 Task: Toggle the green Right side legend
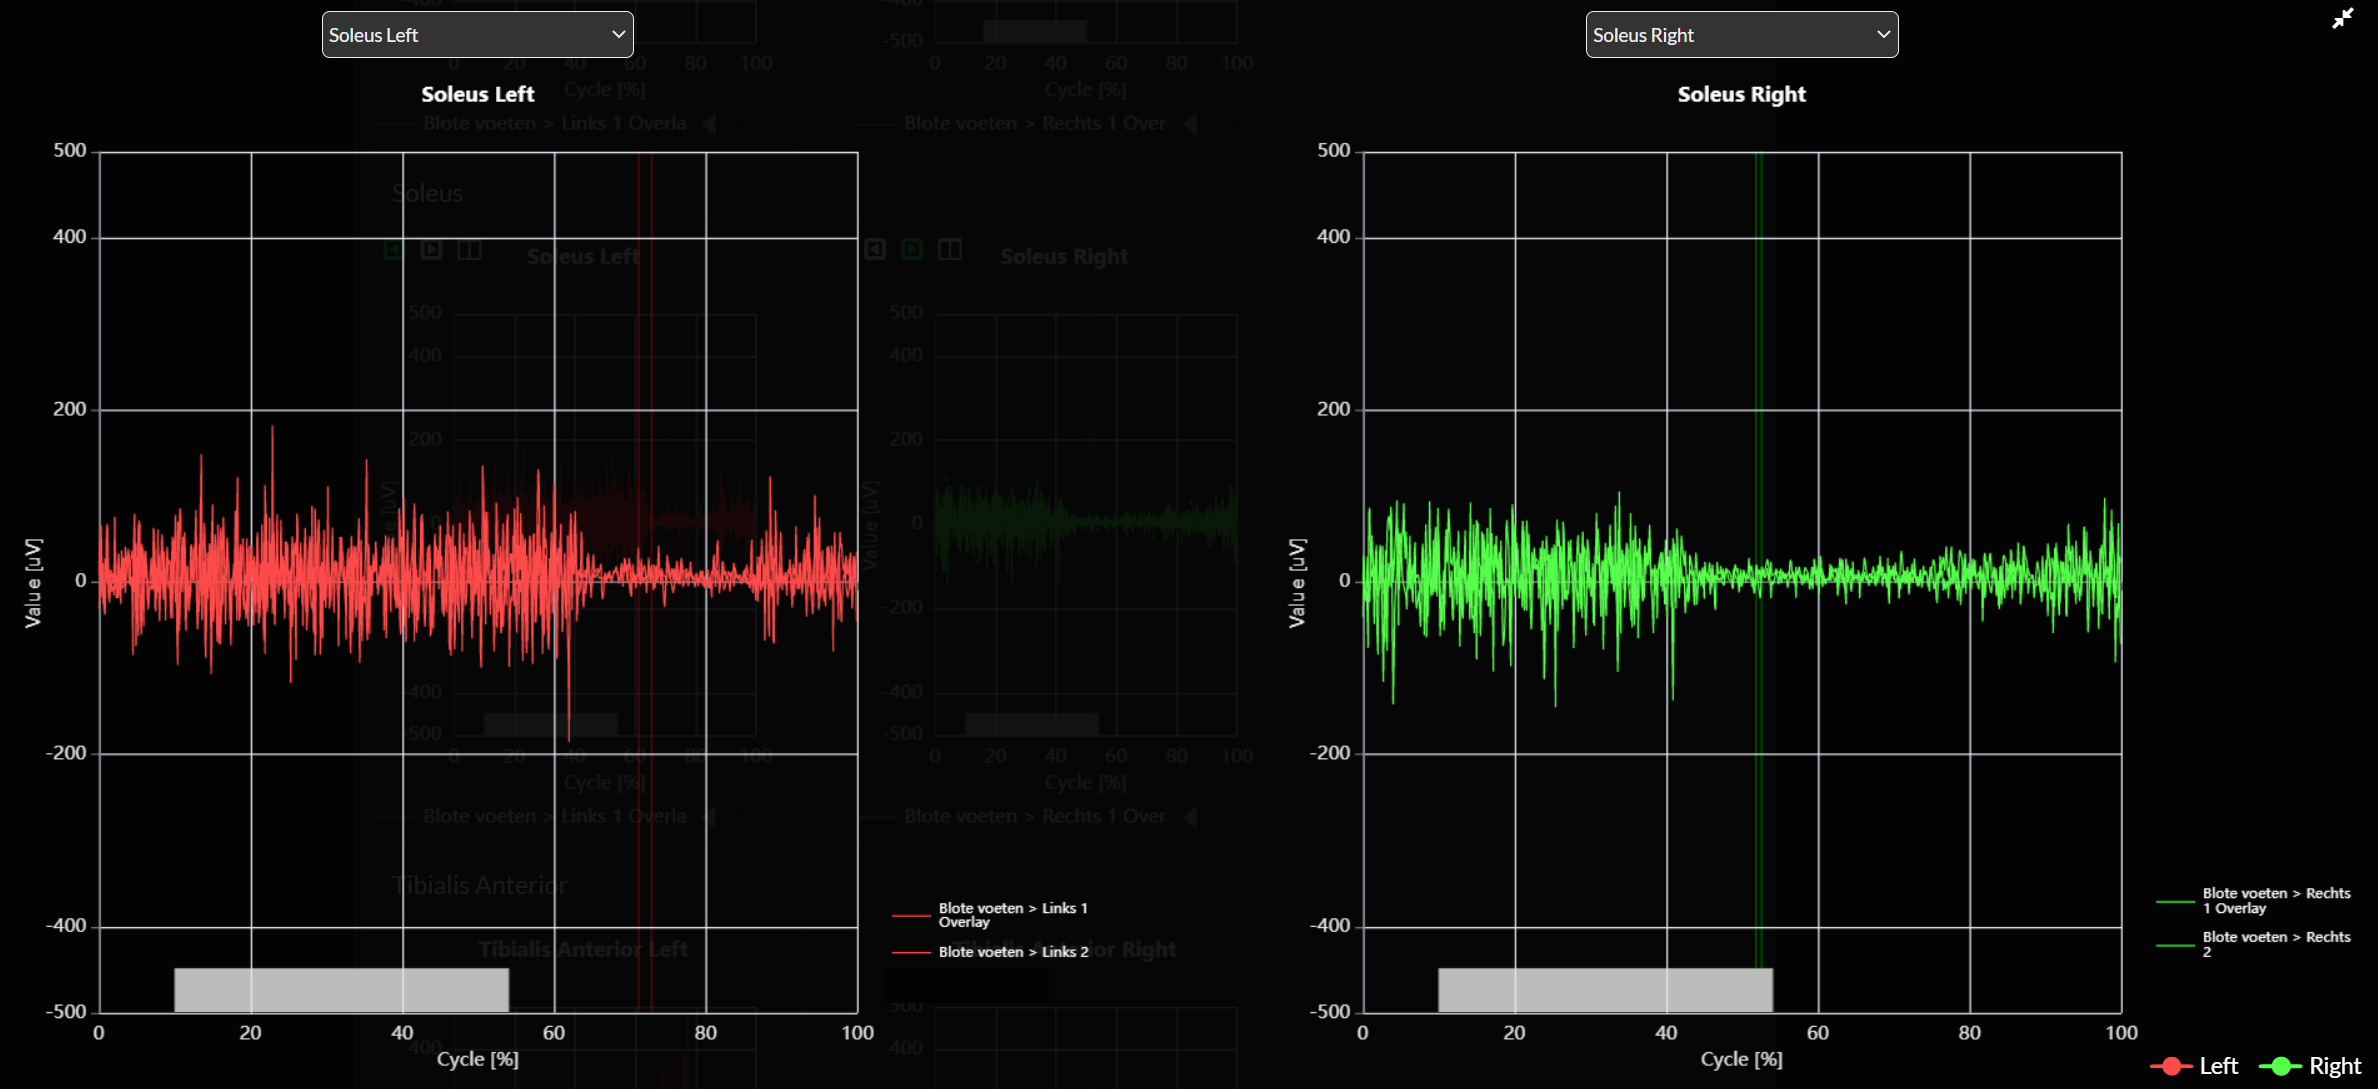pyautogui.click(x=2310, y=1066)
